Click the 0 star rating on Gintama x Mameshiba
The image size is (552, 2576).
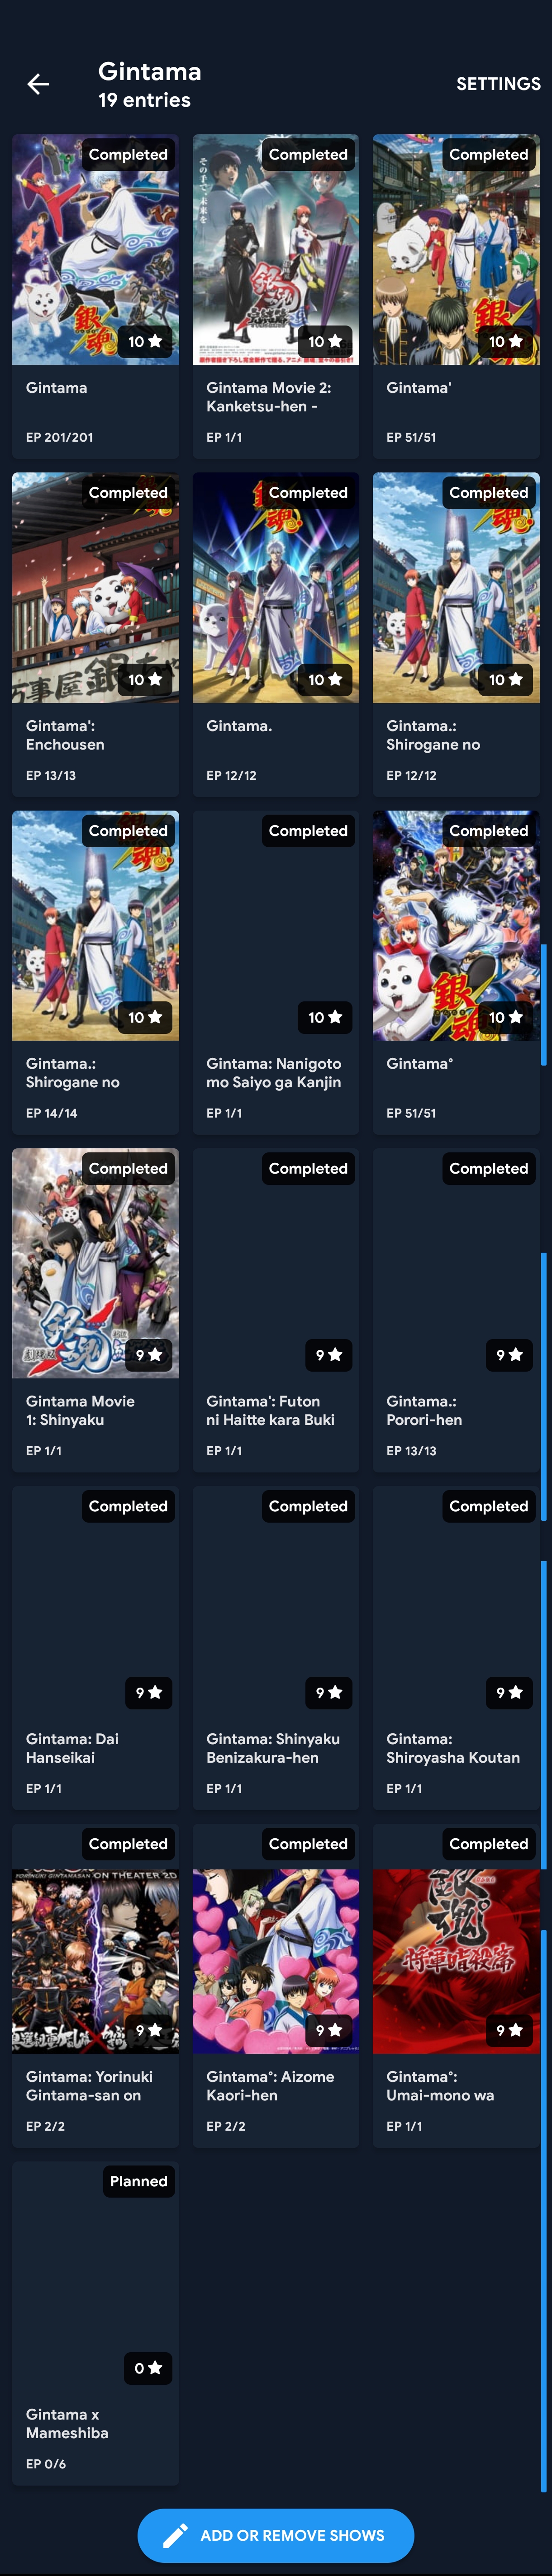point(148,2367)
